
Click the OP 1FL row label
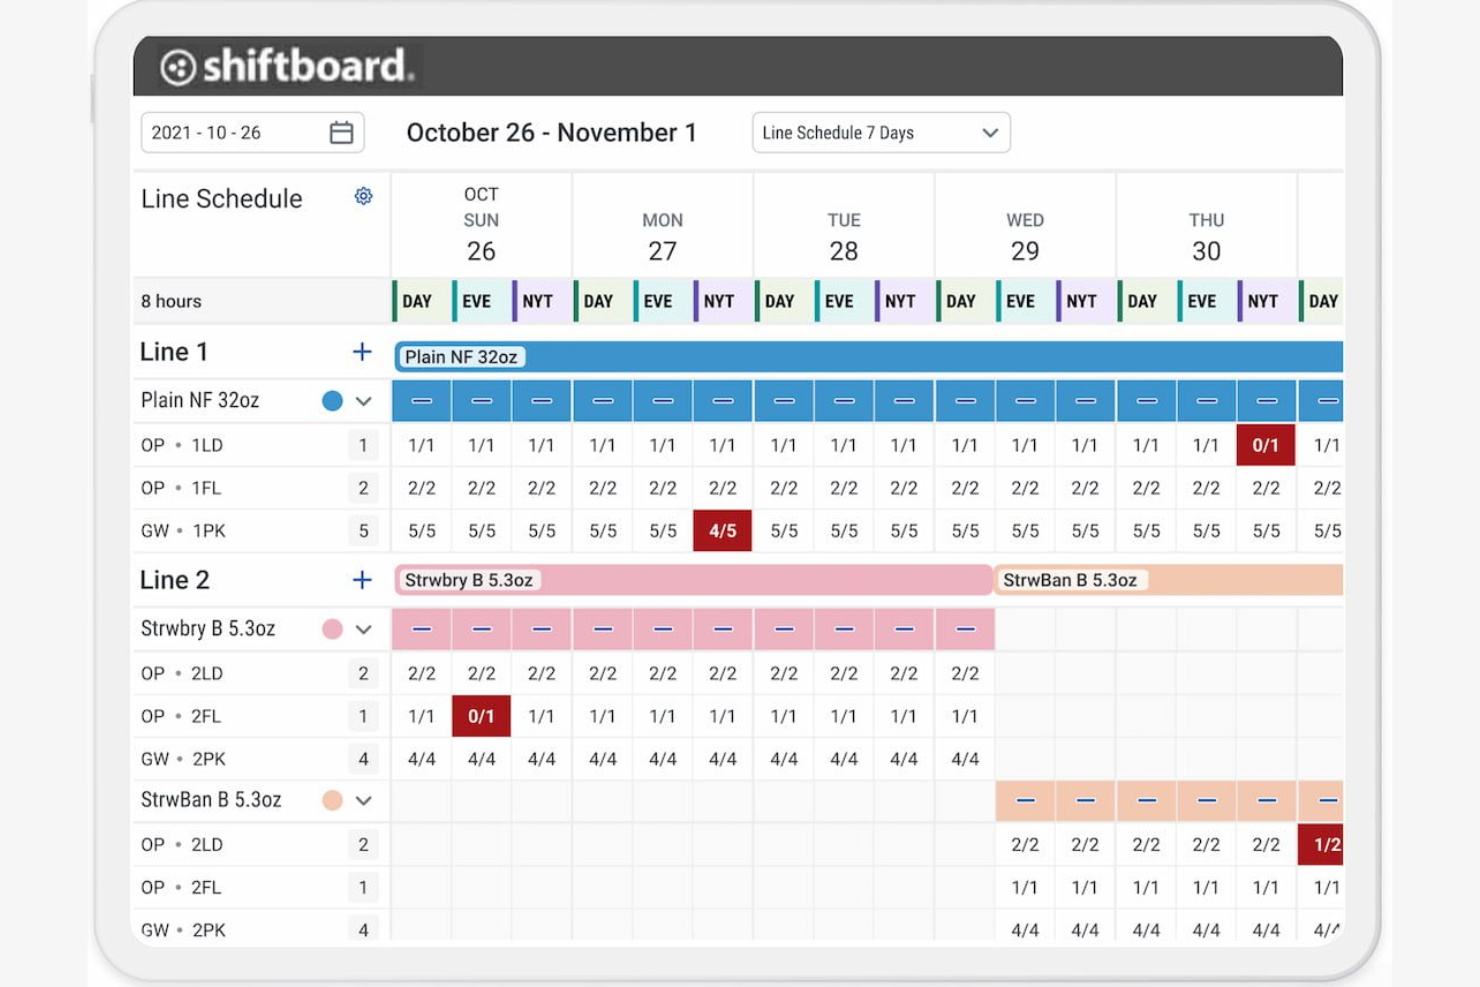click(x=181, y=488)
